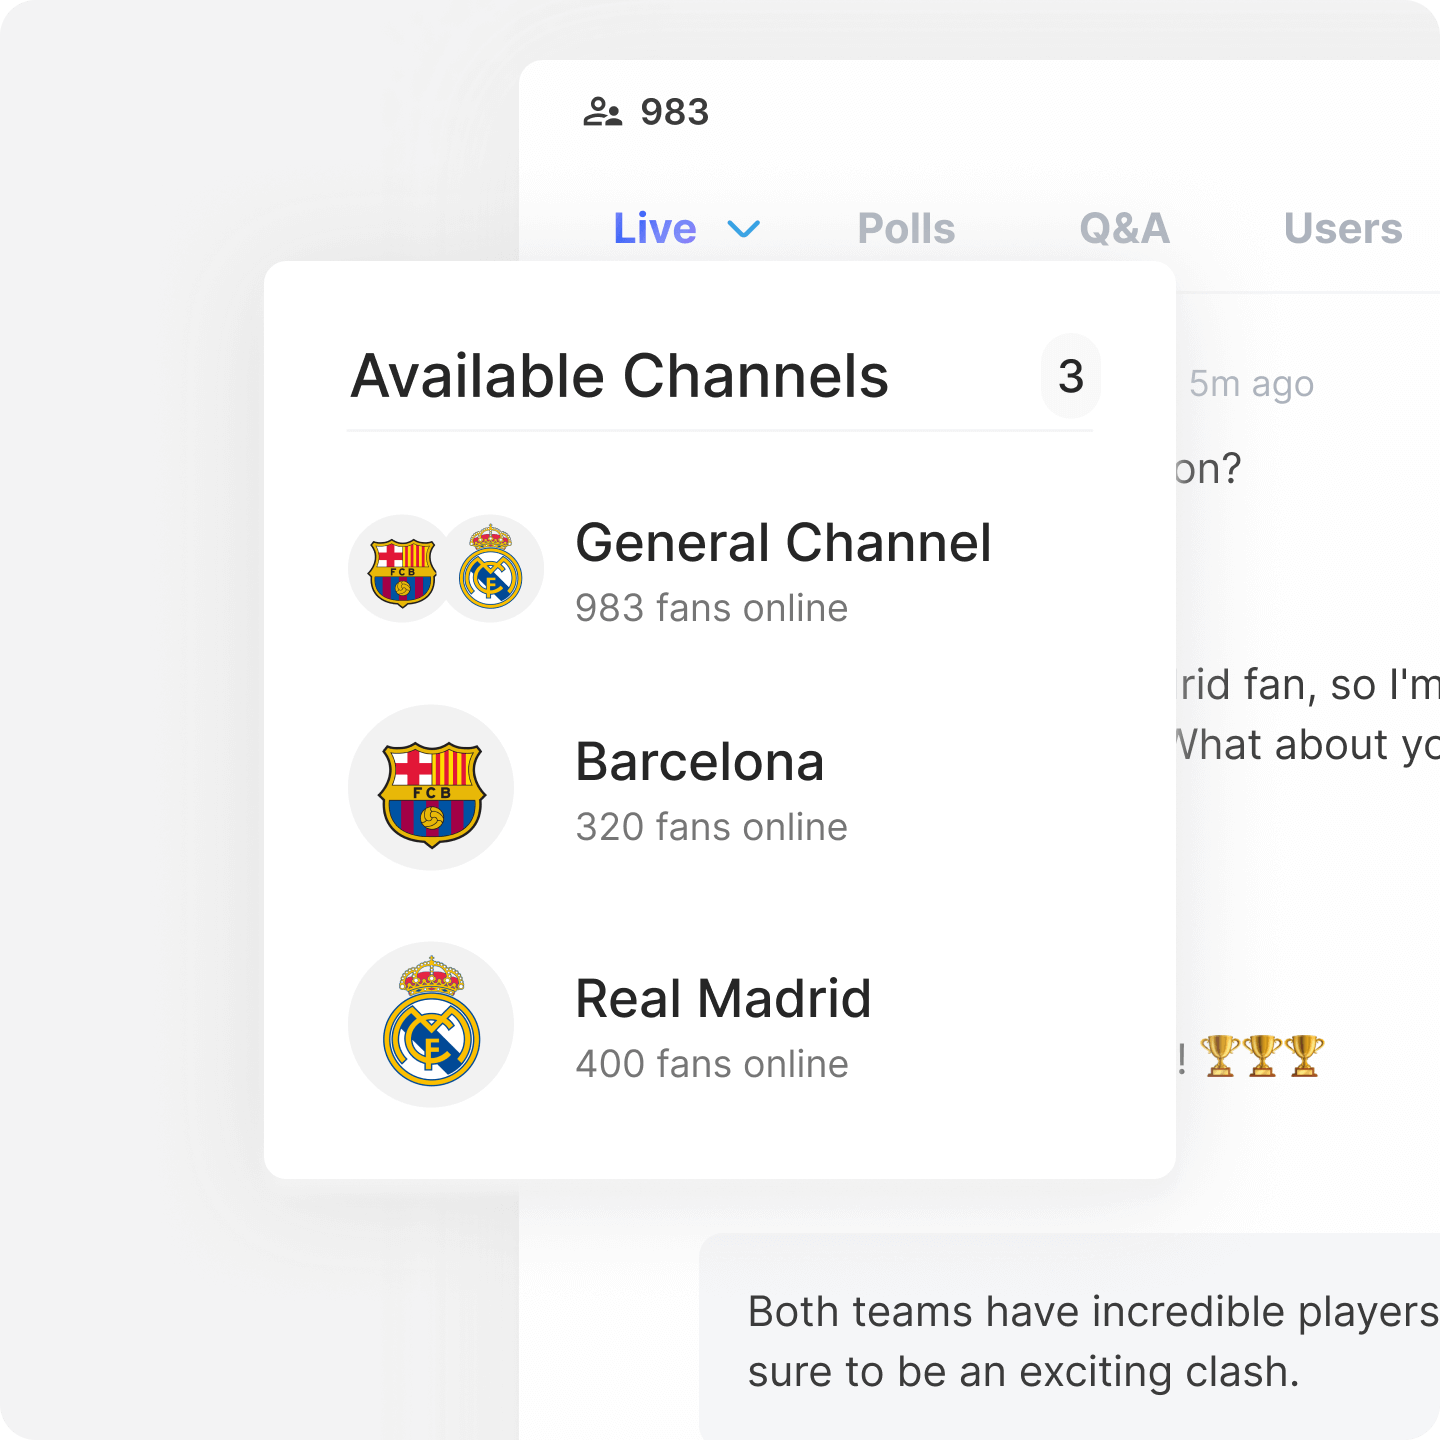
Task: Click the large Real Madrid club crest
Action: [431, 1025]
